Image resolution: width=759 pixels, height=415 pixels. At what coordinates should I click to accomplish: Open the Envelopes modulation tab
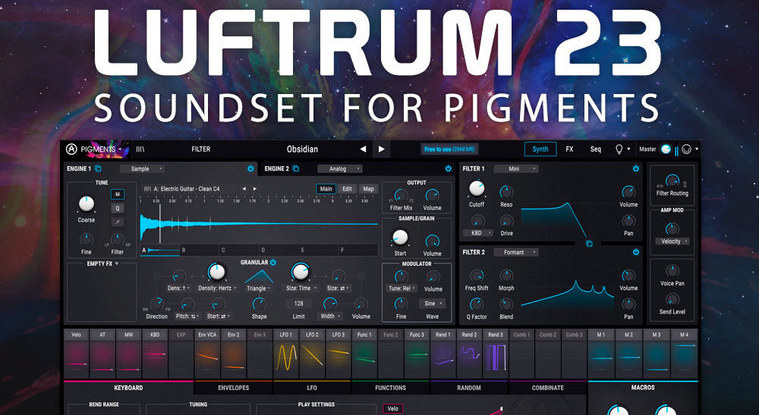pyautogui.click(x=234, y=388)
